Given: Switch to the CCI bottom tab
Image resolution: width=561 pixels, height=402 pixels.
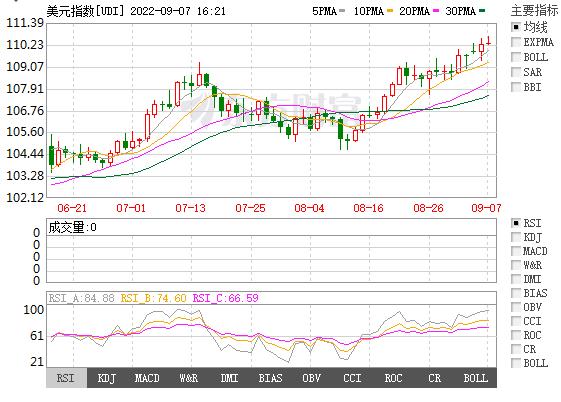Looking at the screenshot, I should (x=352, y=378).
